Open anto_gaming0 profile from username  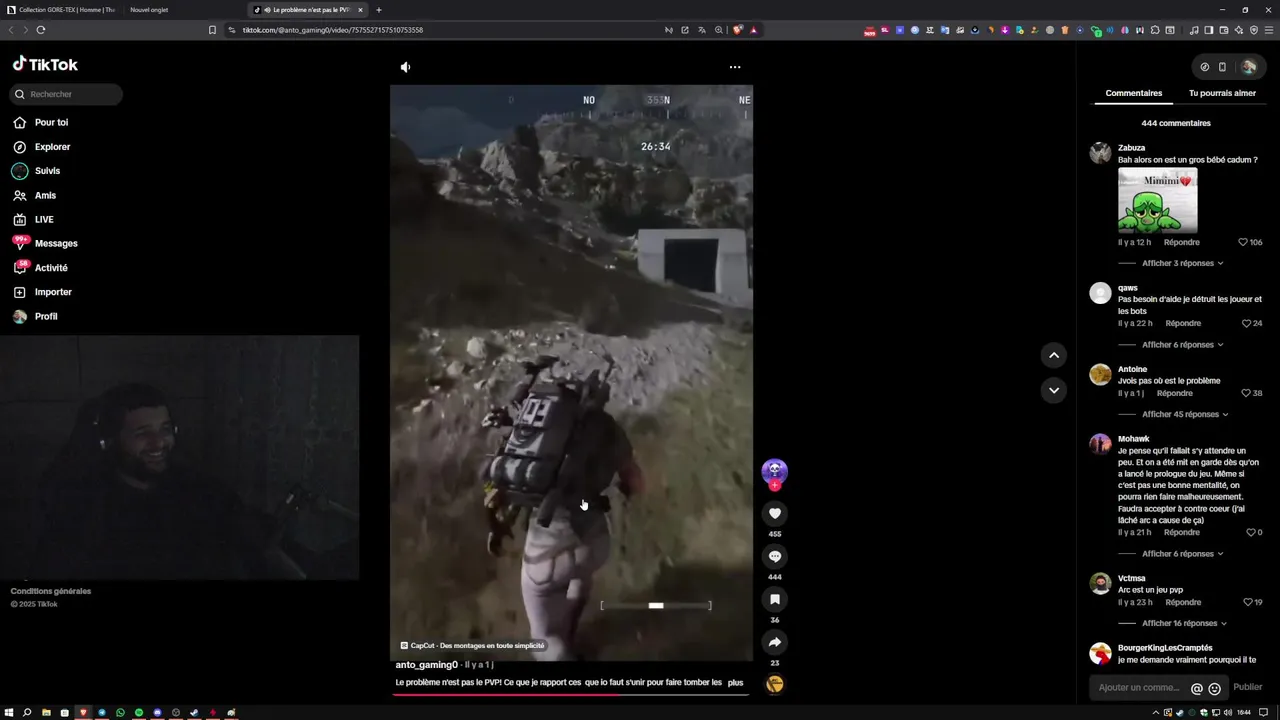(x=427, y=665)
